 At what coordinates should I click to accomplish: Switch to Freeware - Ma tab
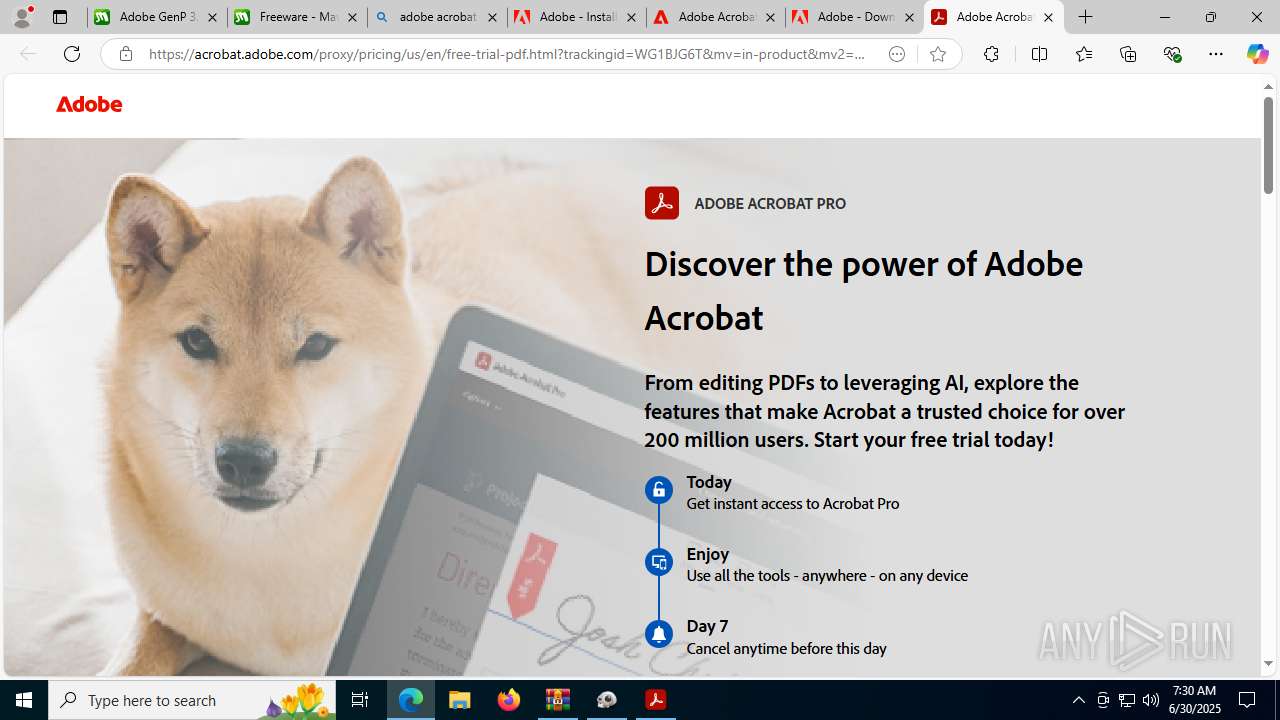[x=296, y=17]
